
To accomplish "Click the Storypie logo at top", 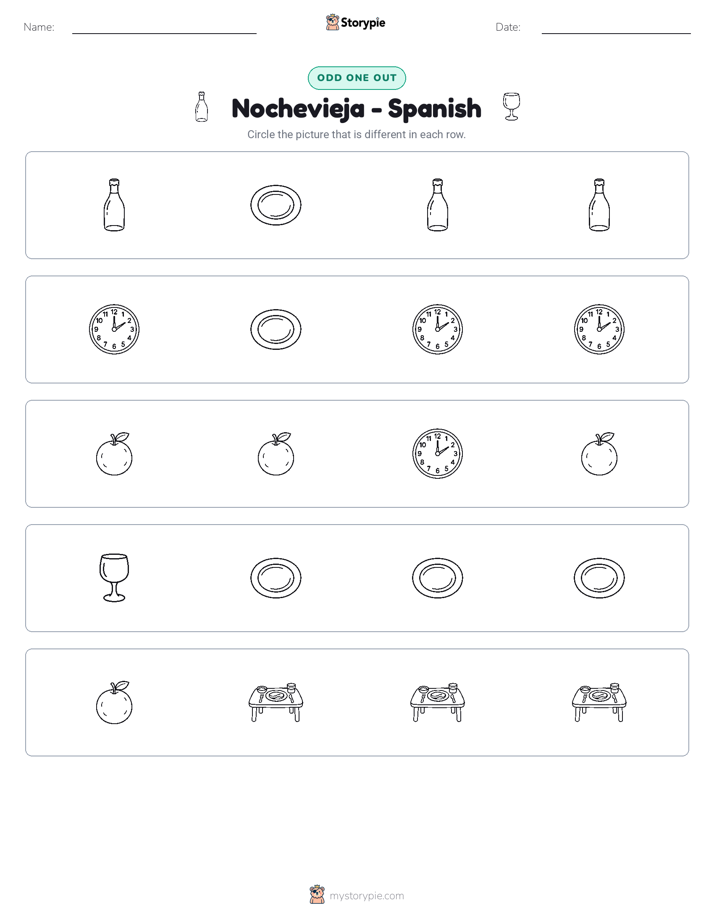I will point(356,22).
